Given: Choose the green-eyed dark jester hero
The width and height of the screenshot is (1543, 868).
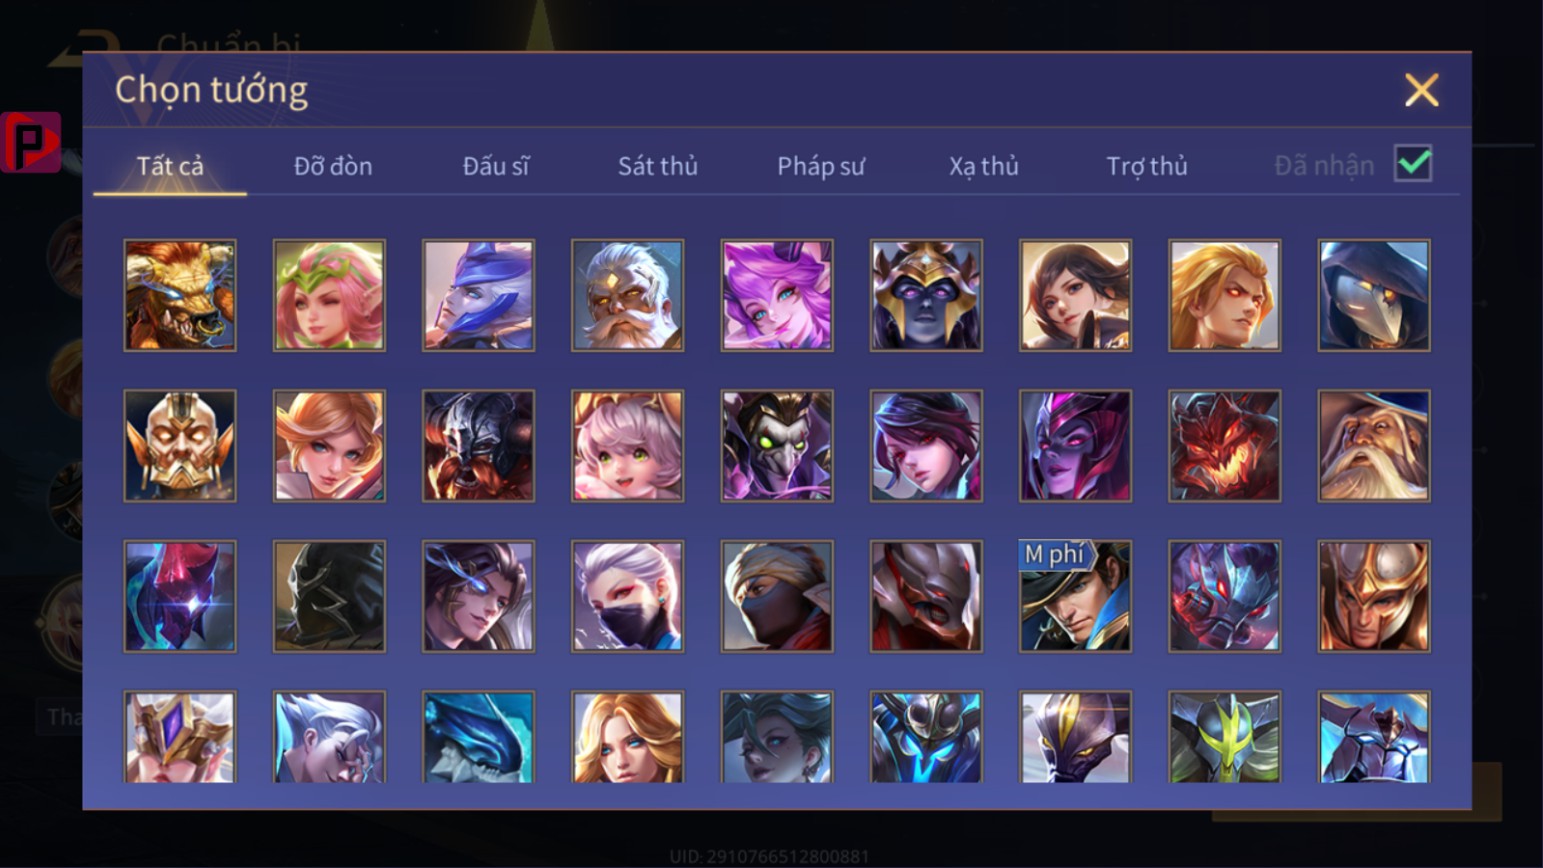Looking at the screenshot, I should (x=777, y=446).
